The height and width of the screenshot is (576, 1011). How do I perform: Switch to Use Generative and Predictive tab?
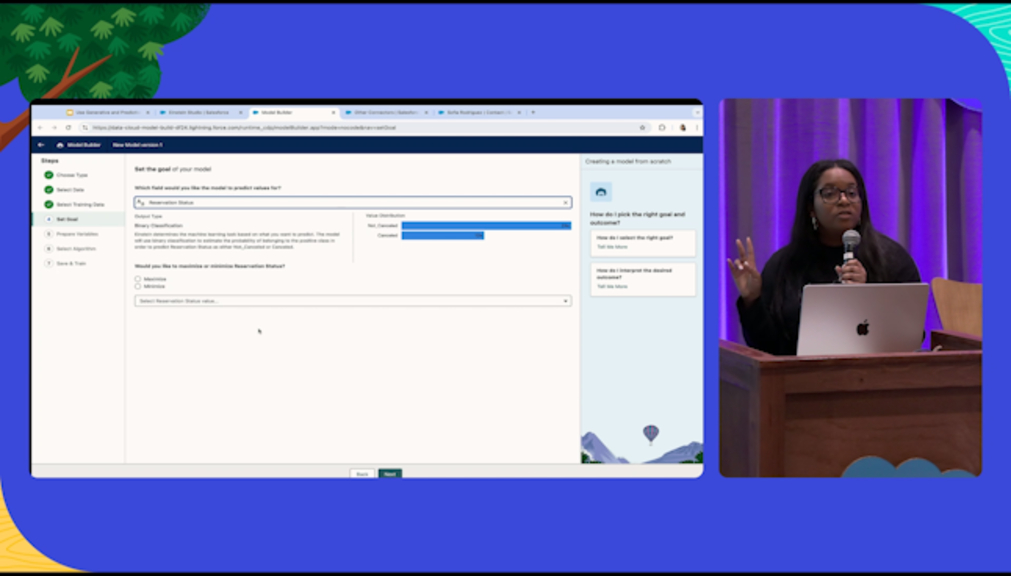[x=108, y=112]
